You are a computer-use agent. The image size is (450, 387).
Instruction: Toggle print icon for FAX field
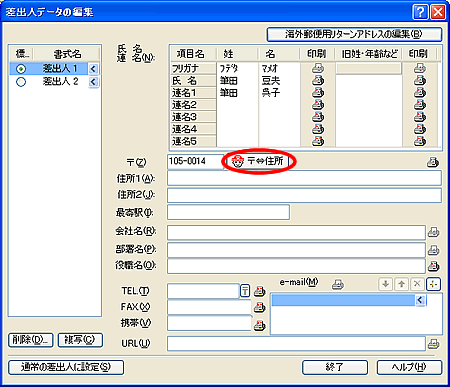(259, 307)
